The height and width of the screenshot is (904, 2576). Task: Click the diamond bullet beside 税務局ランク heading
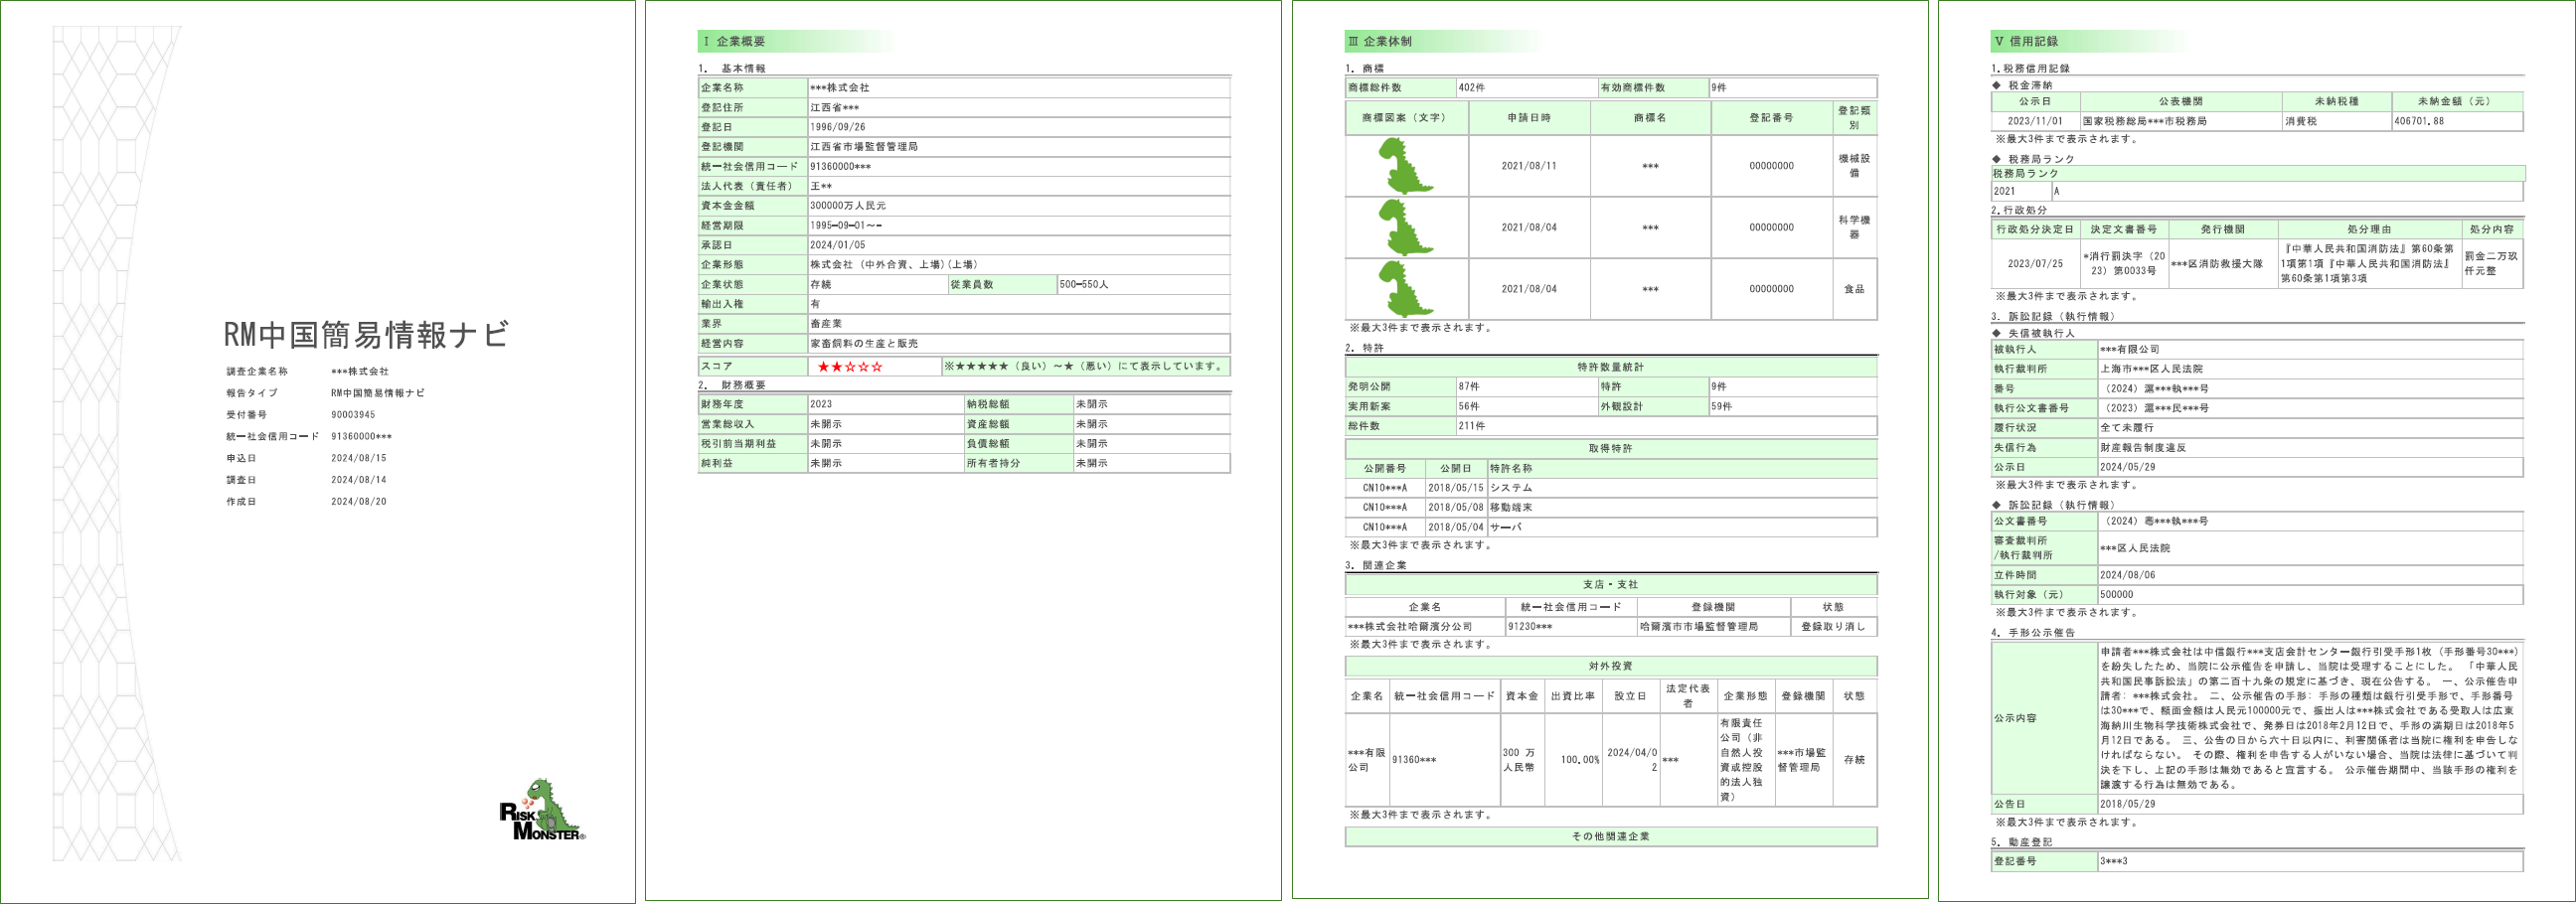click(1996, 159)
